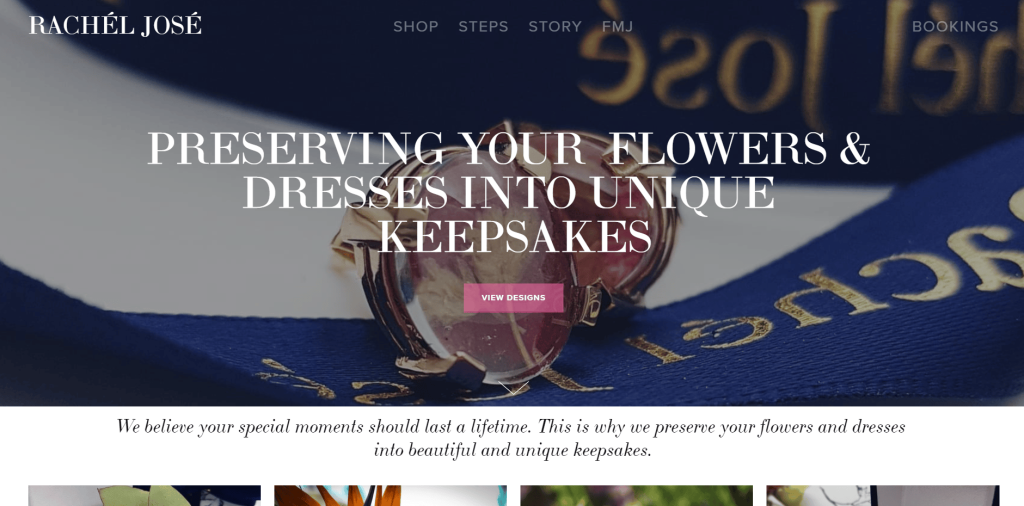The image size is (1024, 506).
Task: Open the SHOP menu item
Action: (x=415, y=27)
